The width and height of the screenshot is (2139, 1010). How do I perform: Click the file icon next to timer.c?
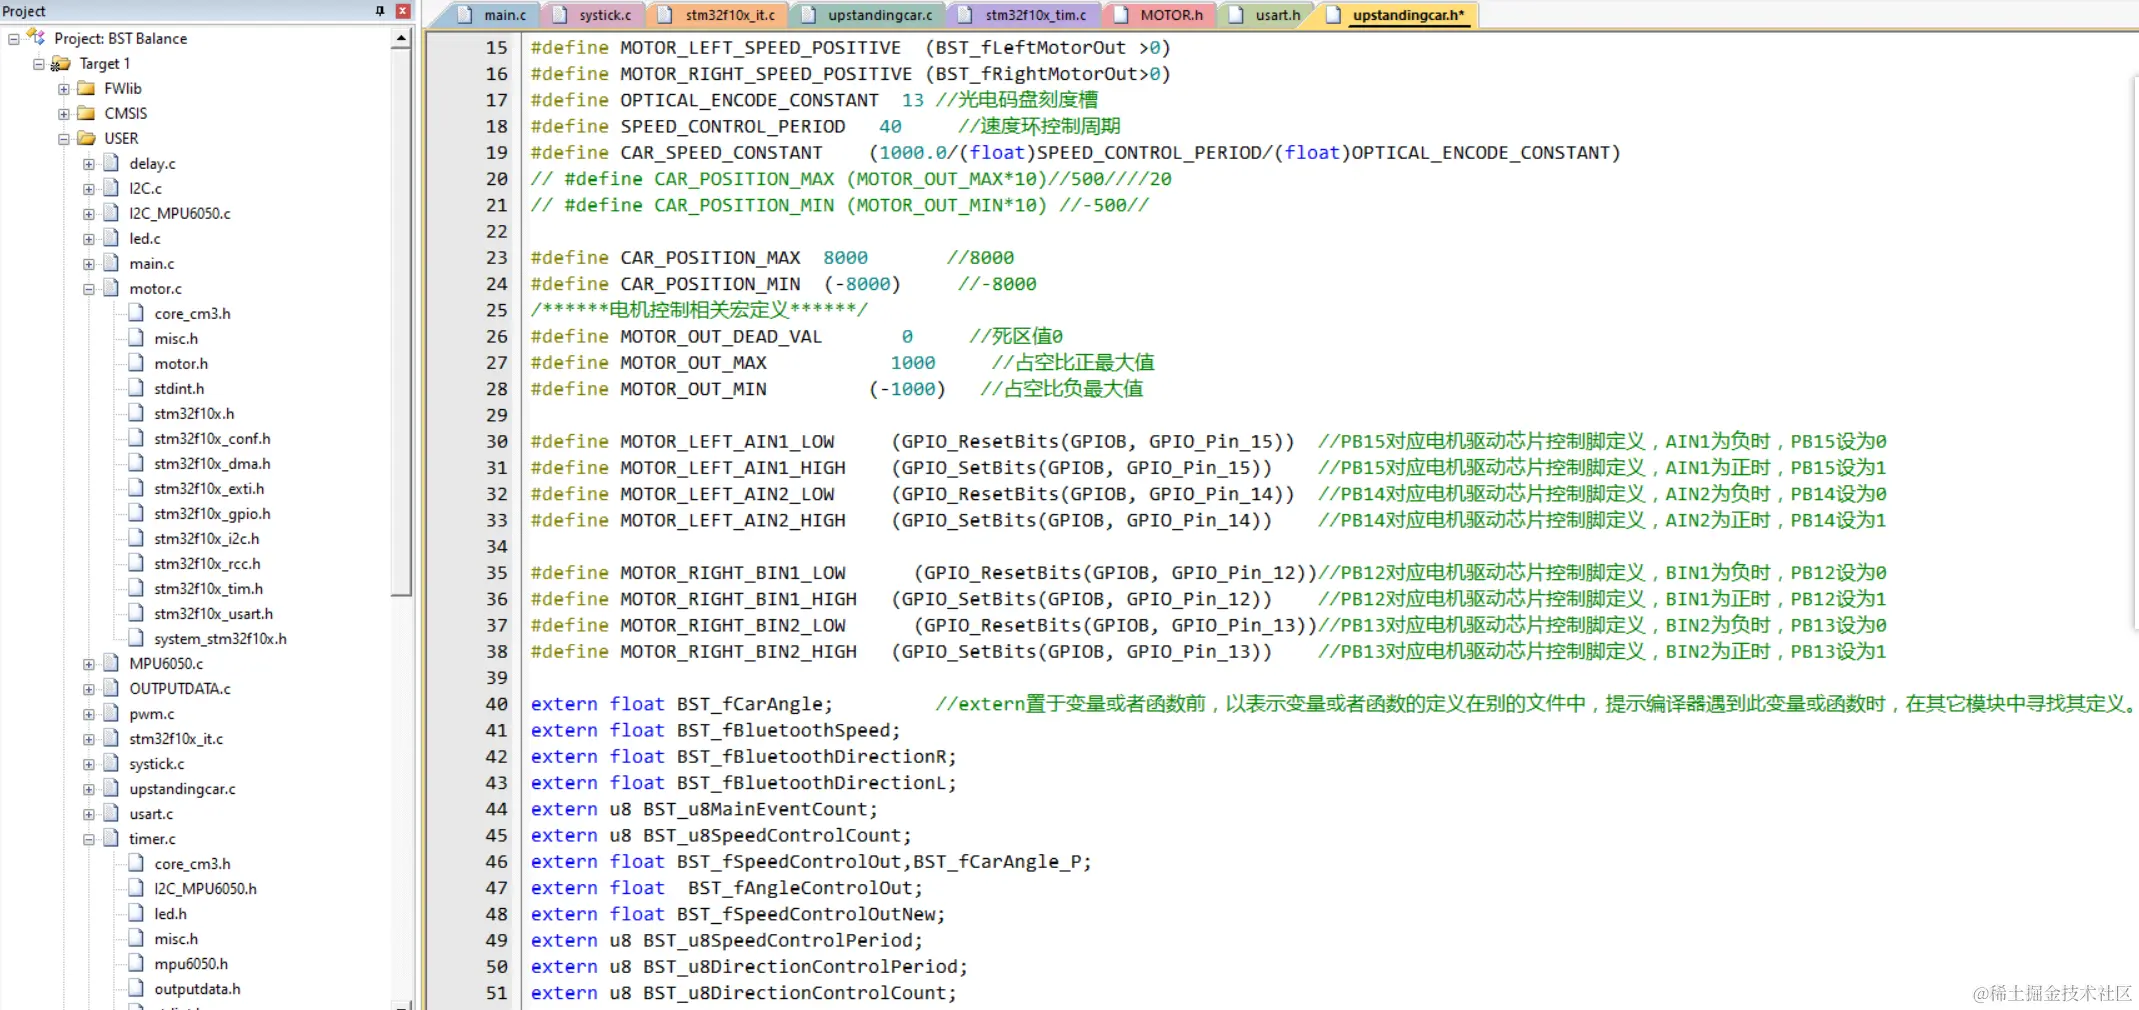[112, 838]
